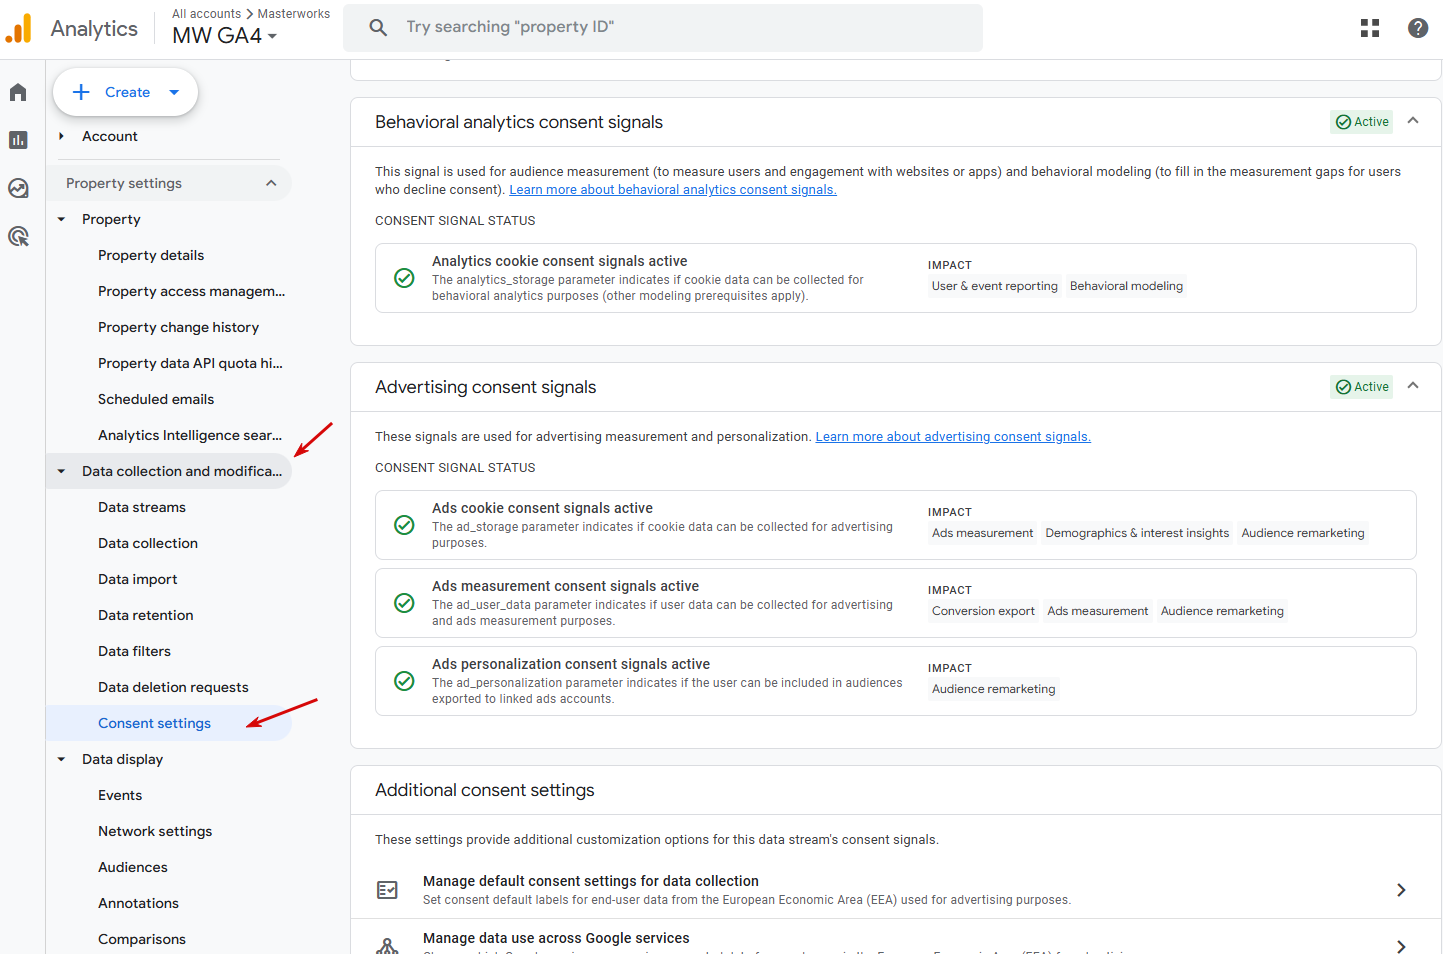Click Active badge on Advertising consent signals

pos(1362,387)
